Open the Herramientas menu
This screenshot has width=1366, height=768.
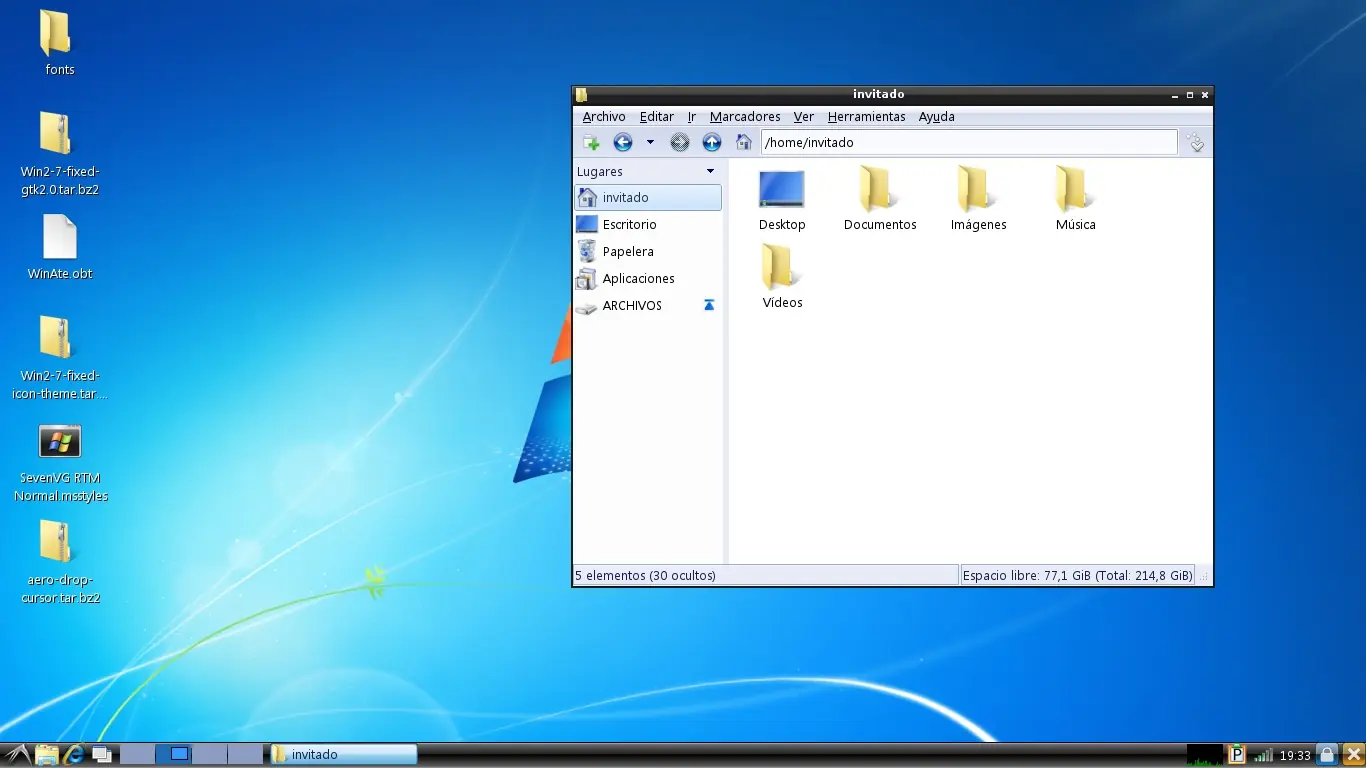(x=867, y=117)
